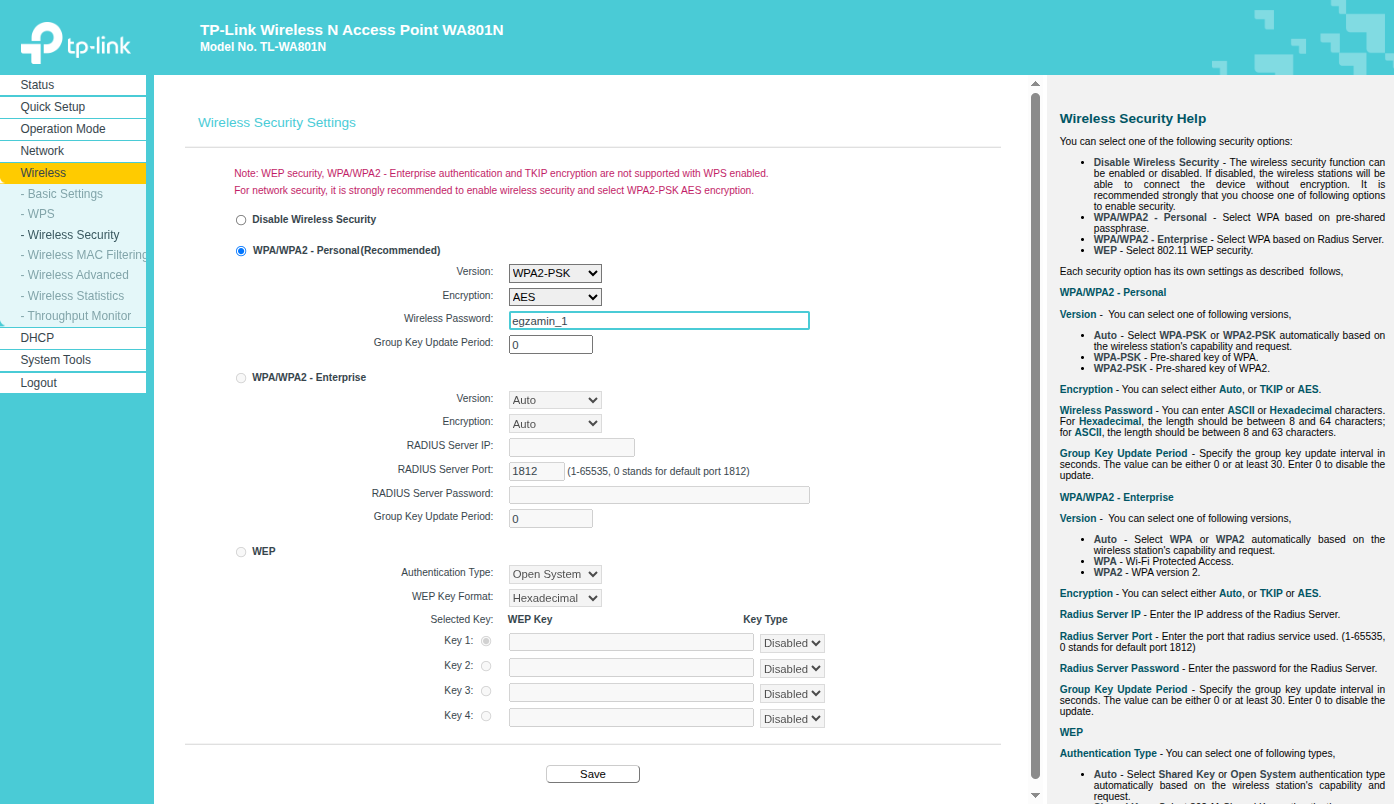The height and width of the screenshot is (804, 1394).
Task: Click the RADIUS Server IP field
Action: click(x=572, y=448)
